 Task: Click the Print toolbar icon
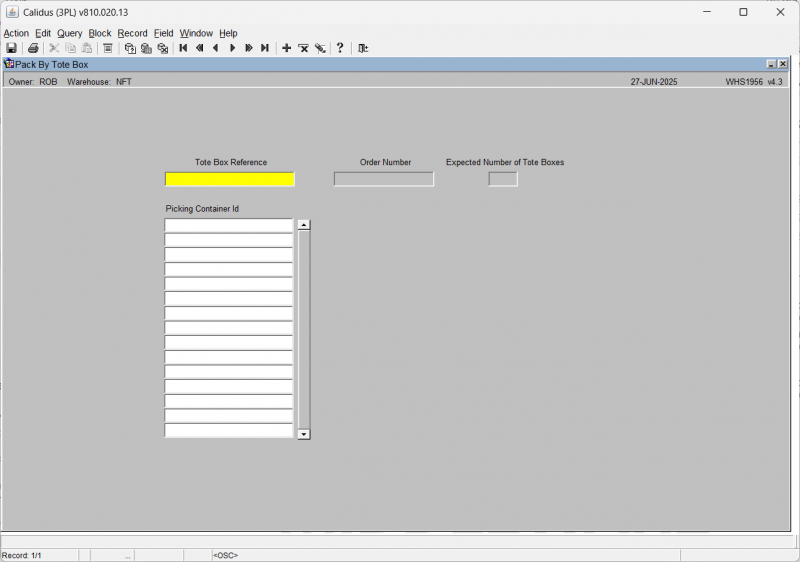pyautogui.click(x=33, y=48)
